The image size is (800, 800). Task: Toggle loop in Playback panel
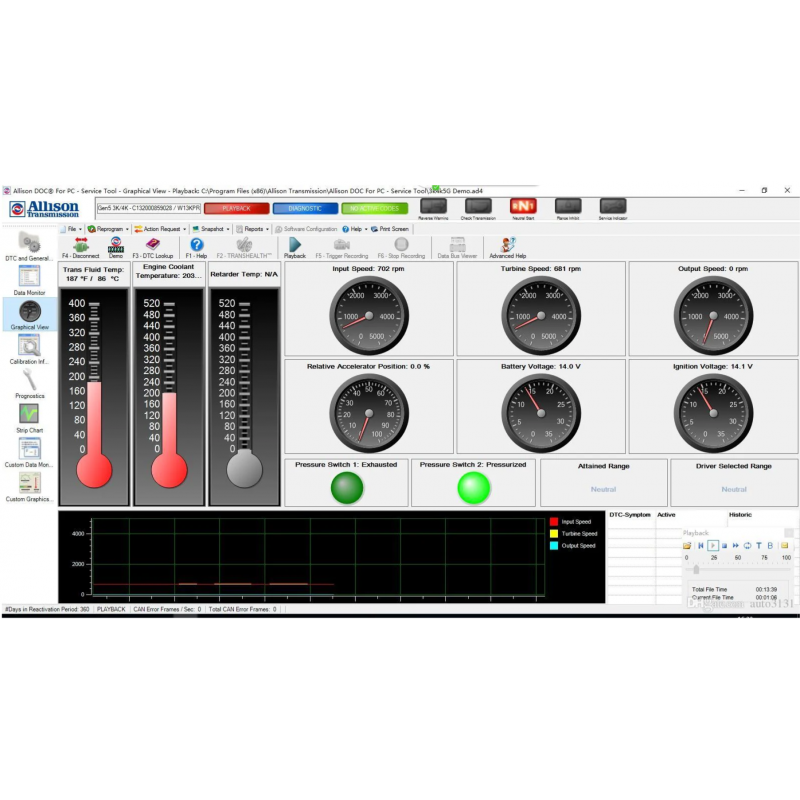pyautogui.click(x=746, y=545)
